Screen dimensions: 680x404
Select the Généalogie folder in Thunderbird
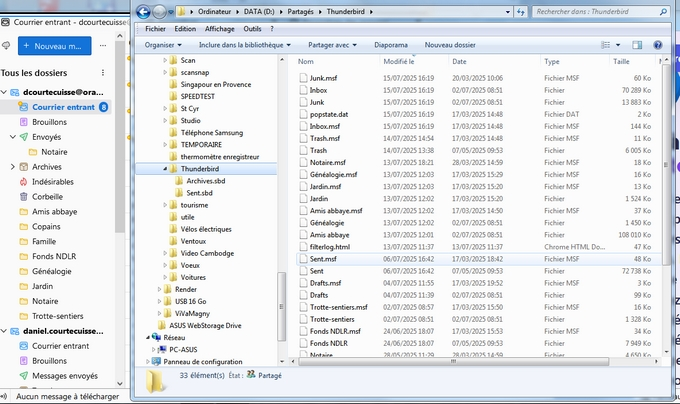tap(52, 271)
